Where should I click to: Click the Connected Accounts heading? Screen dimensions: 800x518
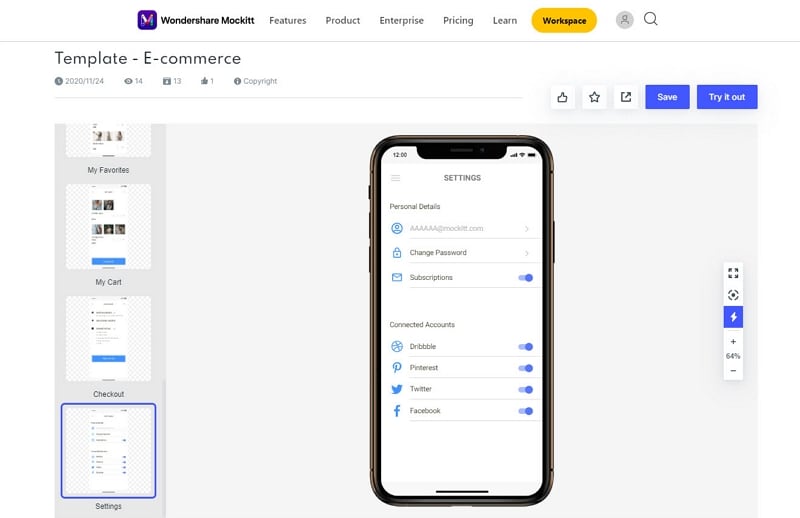tap(422, 325)
